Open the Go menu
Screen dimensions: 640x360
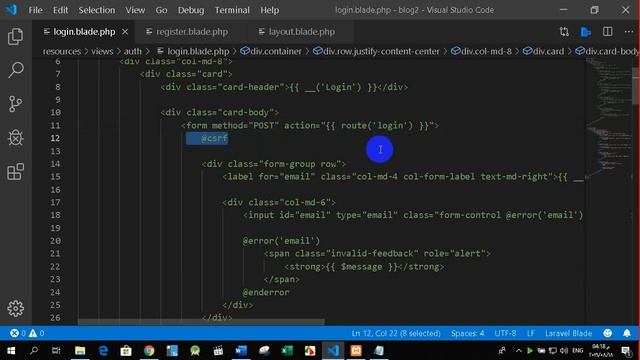tap(161, 10)
